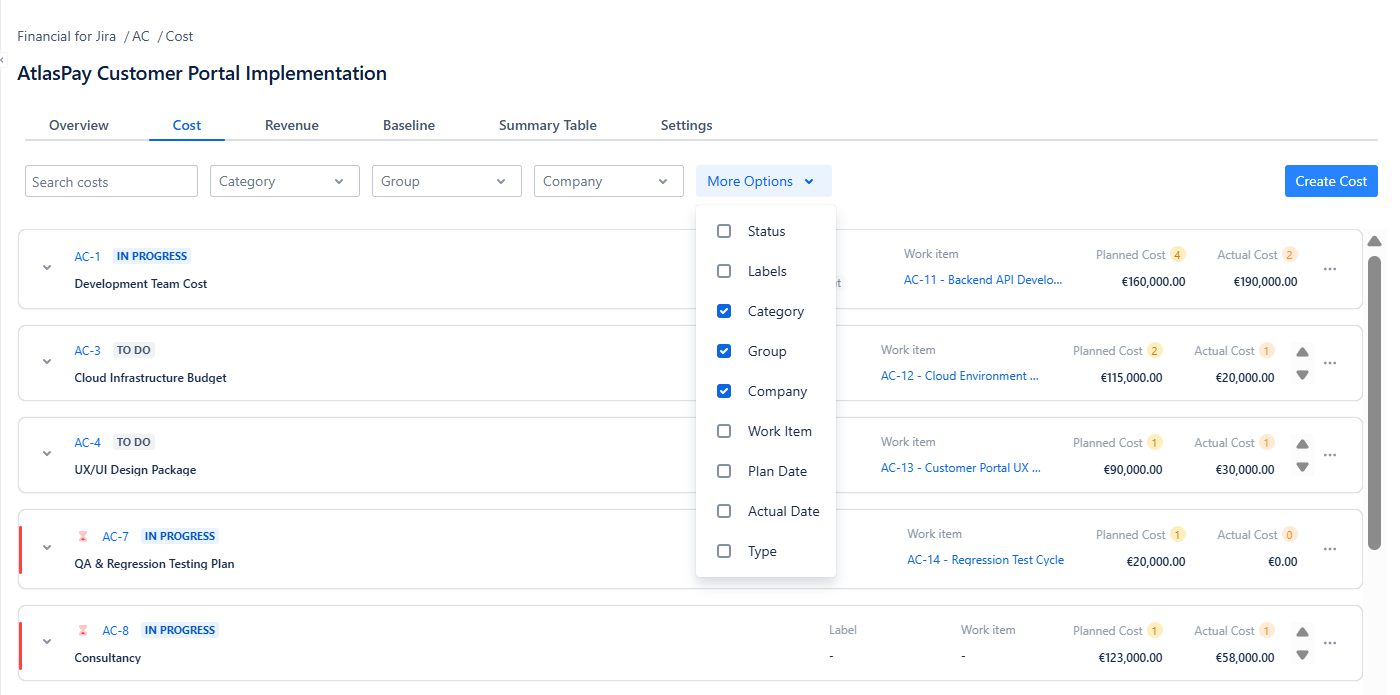
Task: Uncheck the Company filter option
Action: click(724, 391)
